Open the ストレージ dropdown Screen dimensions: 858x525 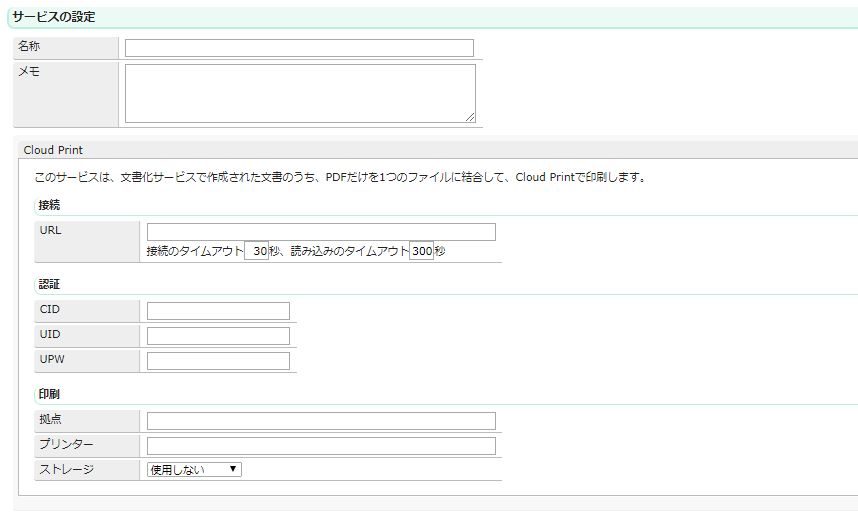click(194, 469)
